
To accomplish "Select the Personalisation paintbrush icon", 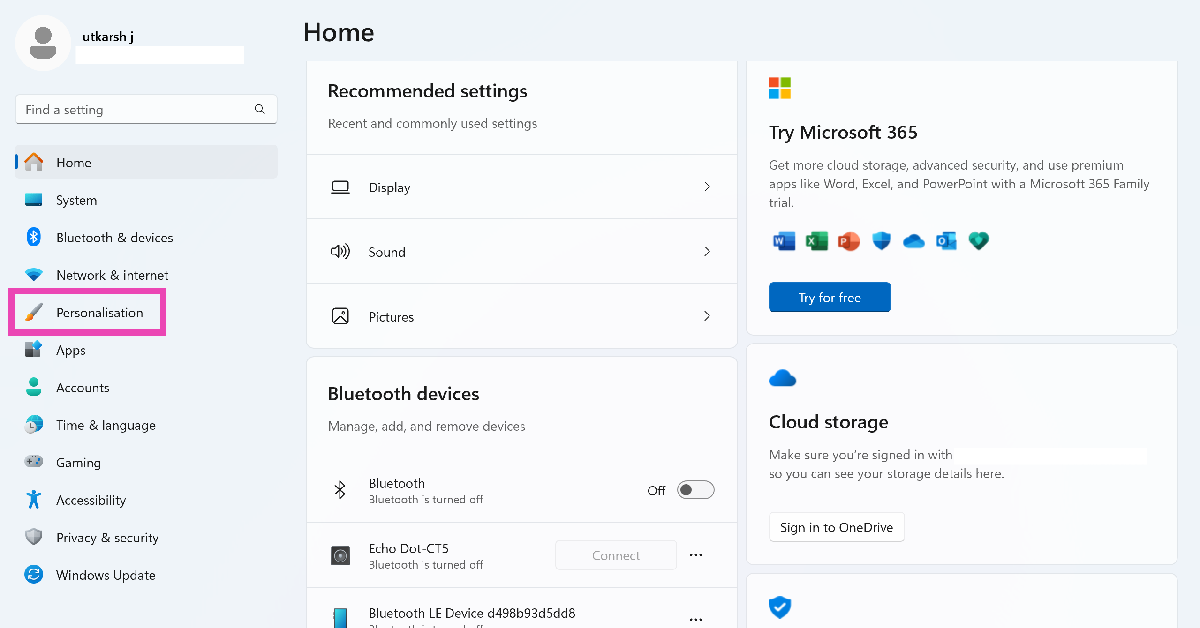I will pos(34,313).
